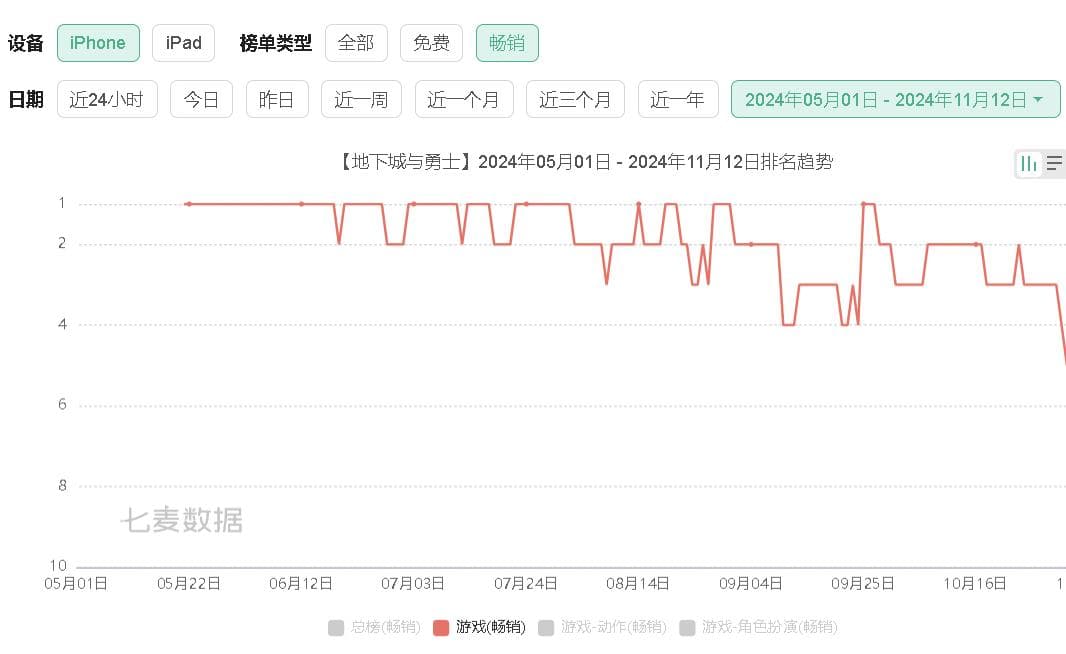
Task: Filter dates to 近一年
Action: (678, 99)
